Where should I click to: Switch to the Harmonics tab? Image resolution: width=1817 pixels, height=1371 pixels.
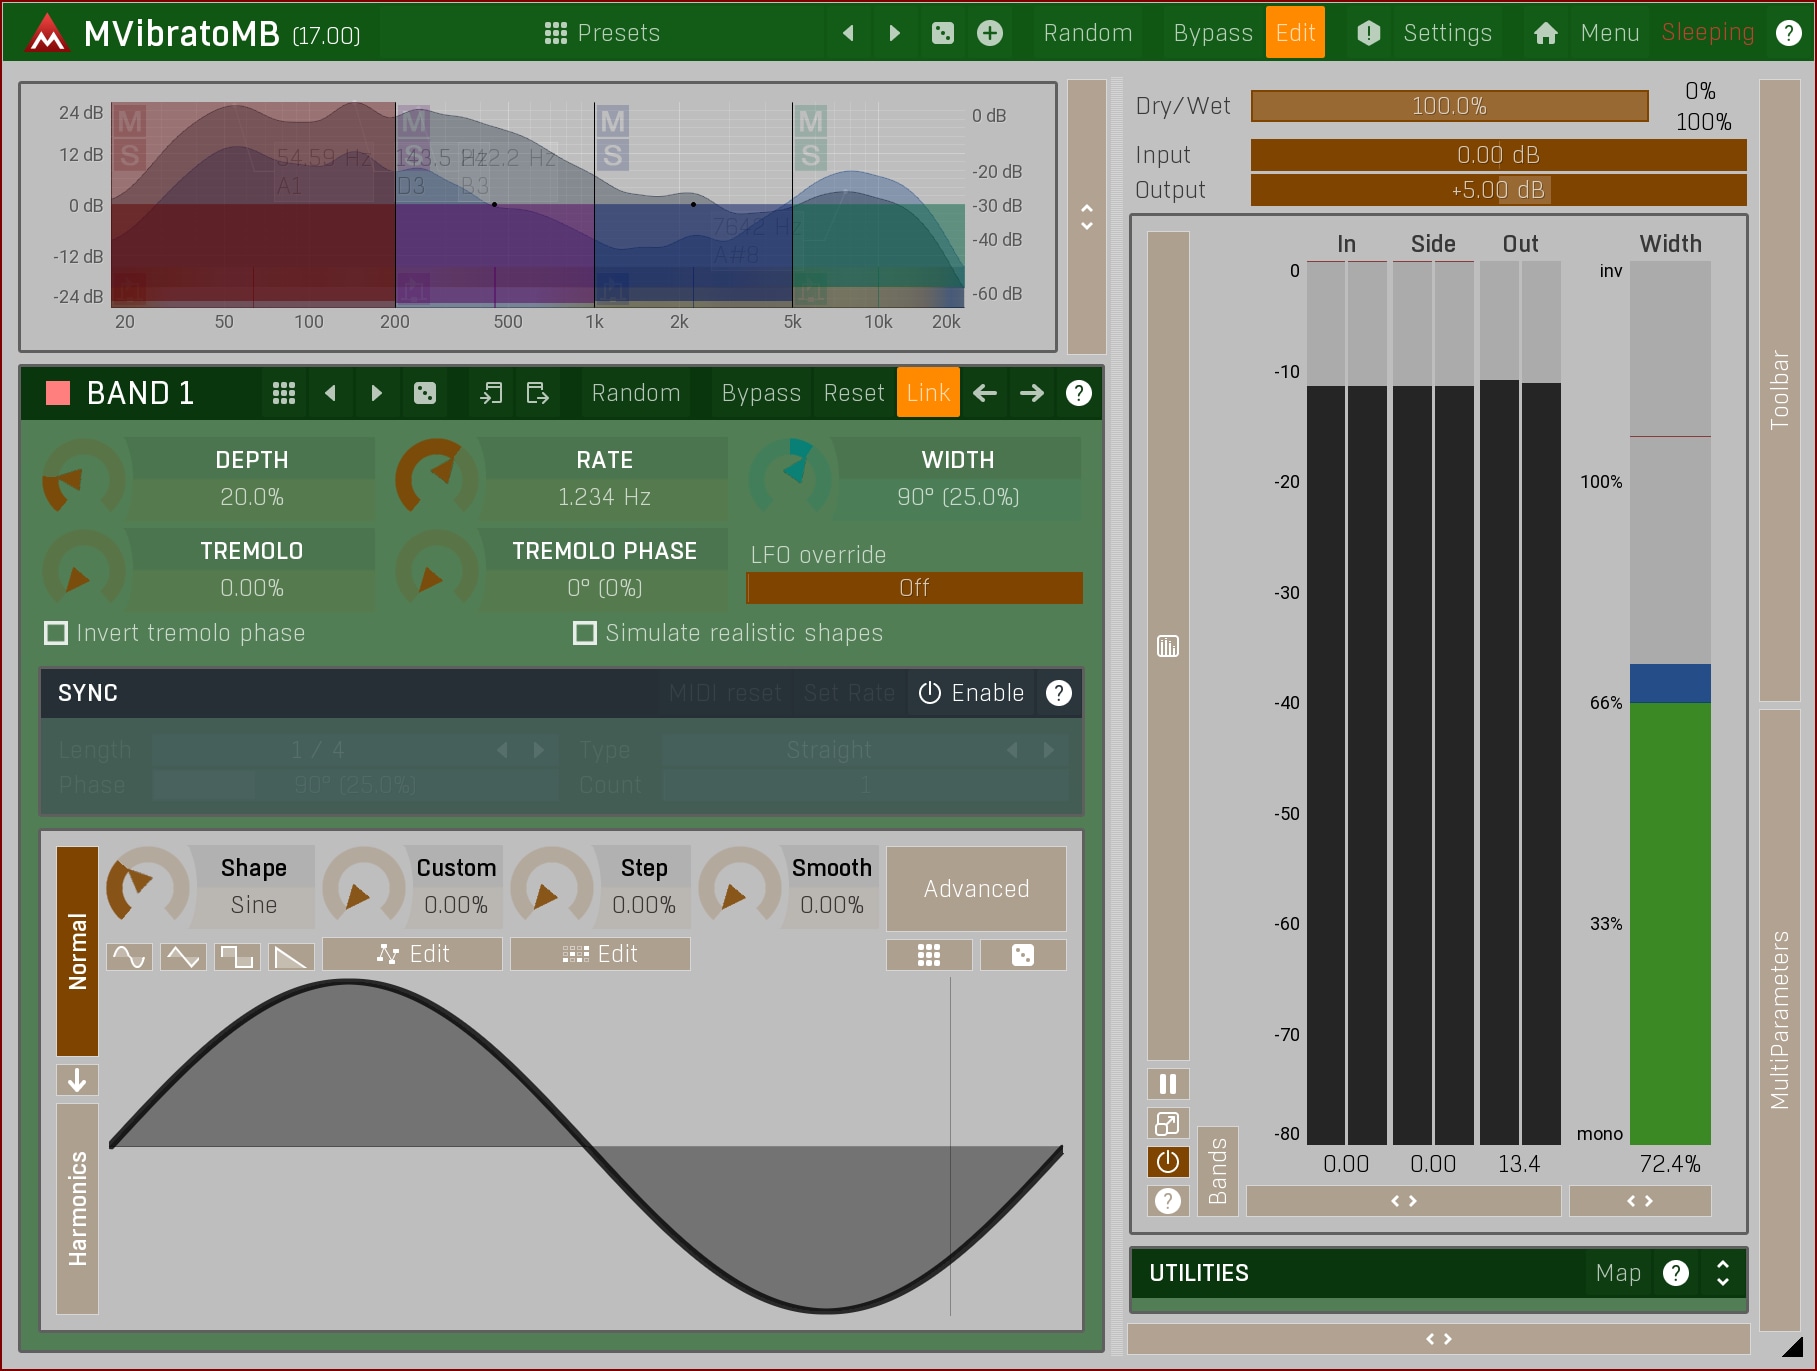[77, 1208]
